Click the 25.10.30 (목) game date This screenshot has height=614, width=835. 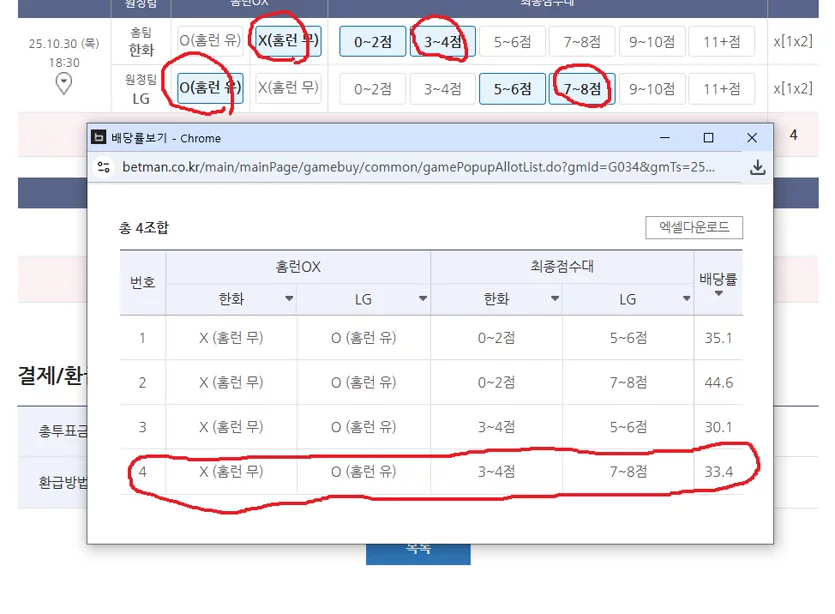coord(64,44)
